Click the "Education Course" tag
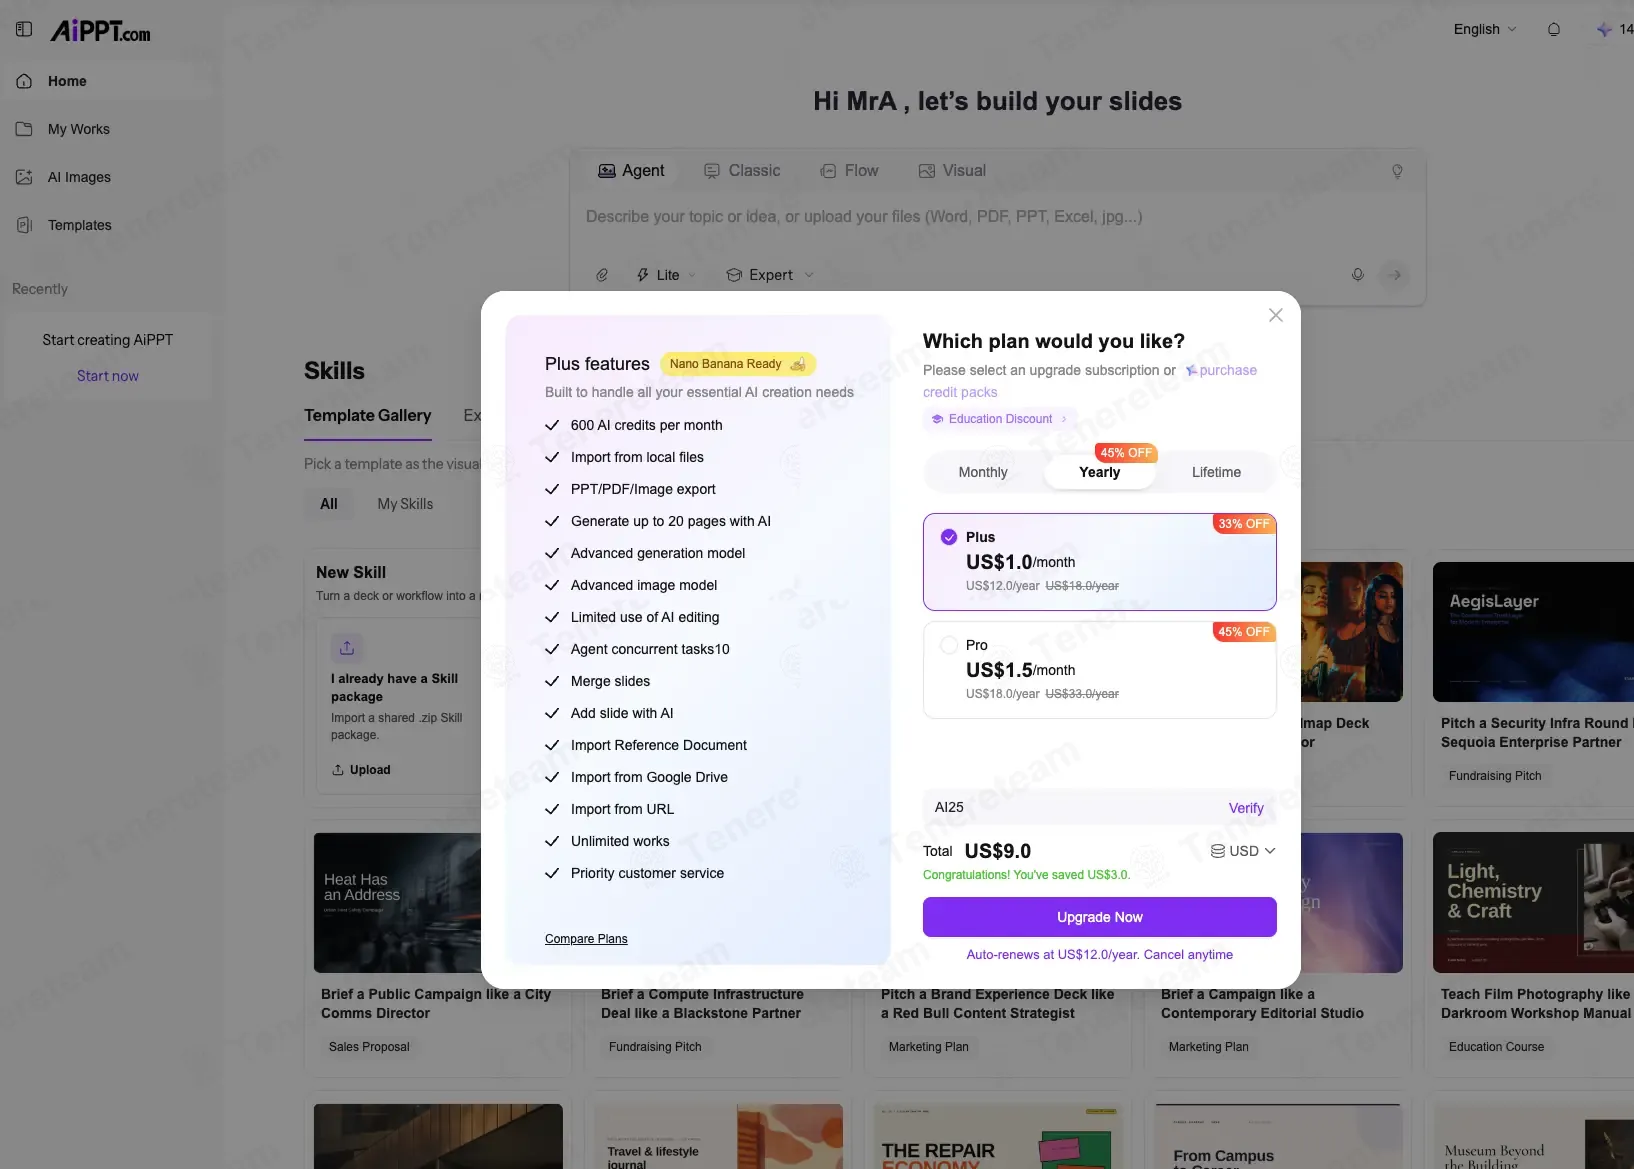 pos(1496,1047)
